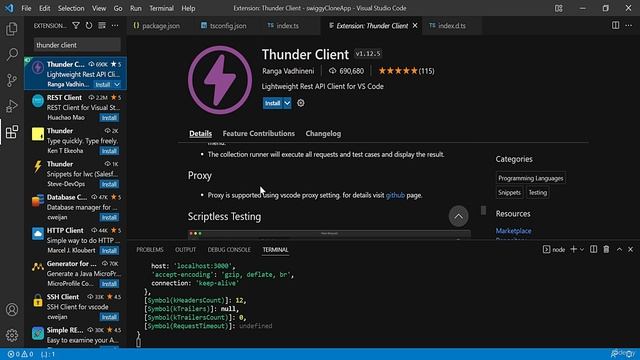This screenshot has width=640, height=360.
Task: Open the Help menu
Action: tap(188, 8)
